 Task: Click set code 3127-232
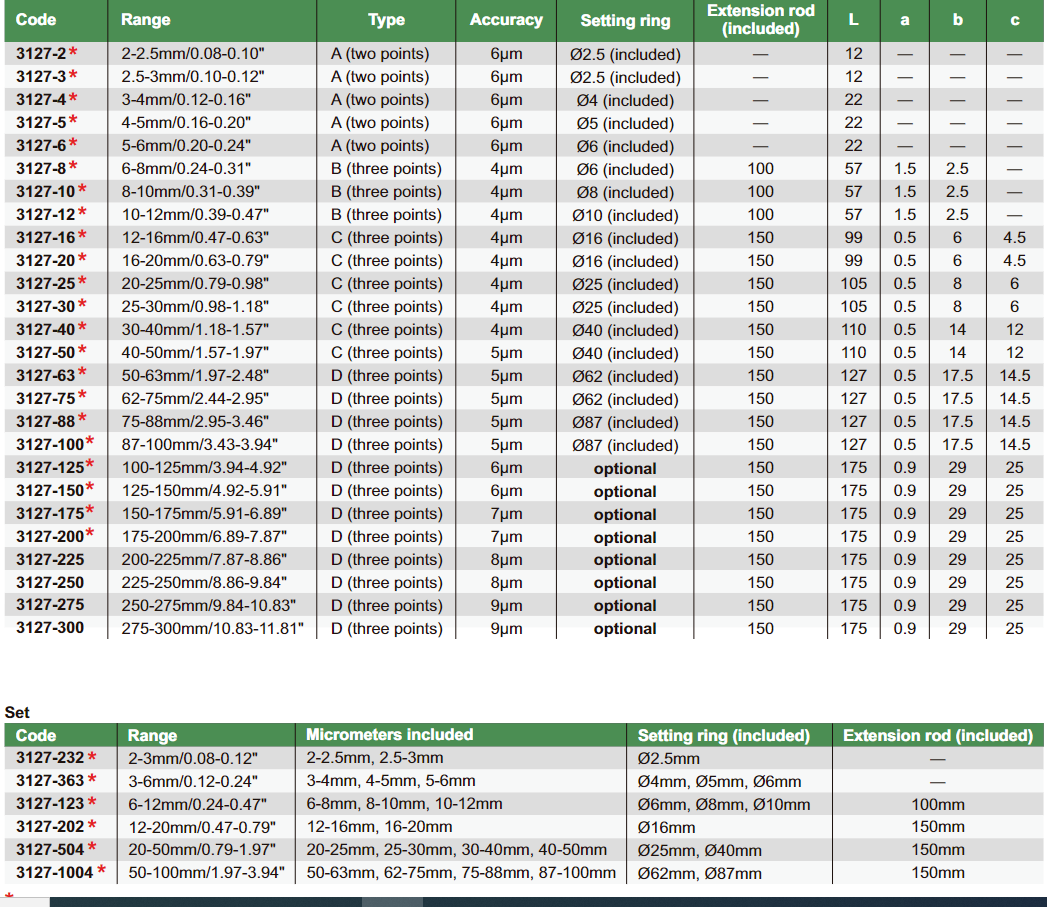tap(50, 758)
